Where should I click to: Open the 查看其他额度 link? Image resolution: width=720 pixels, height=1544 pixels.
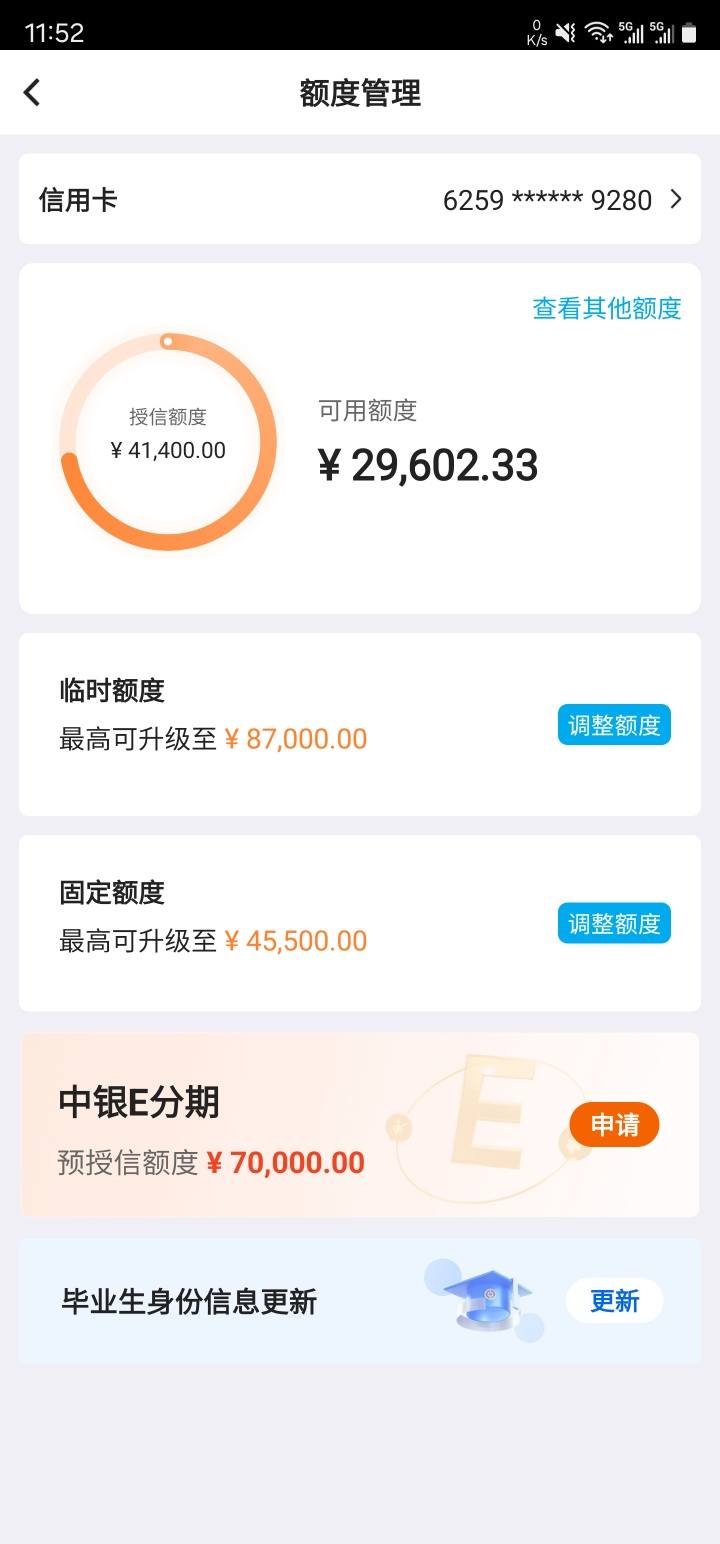coord(607,308)
